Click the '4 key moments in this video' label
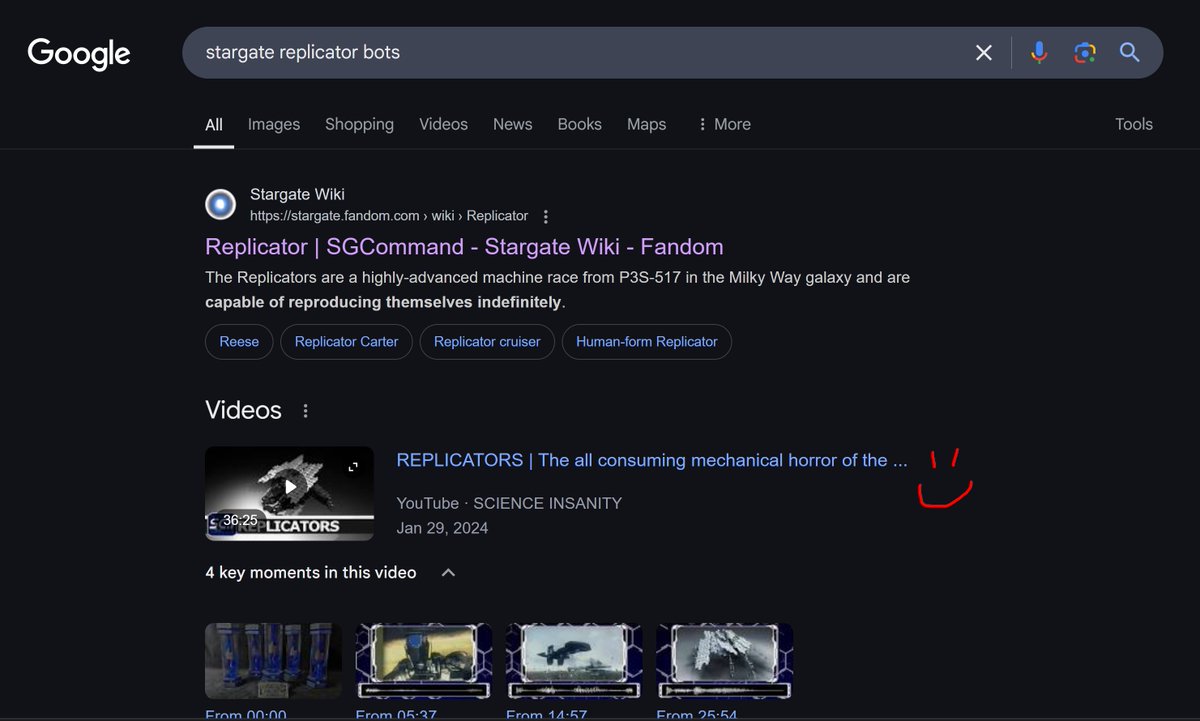Viewport: 1200px width, 721px height. coord(310,573)
